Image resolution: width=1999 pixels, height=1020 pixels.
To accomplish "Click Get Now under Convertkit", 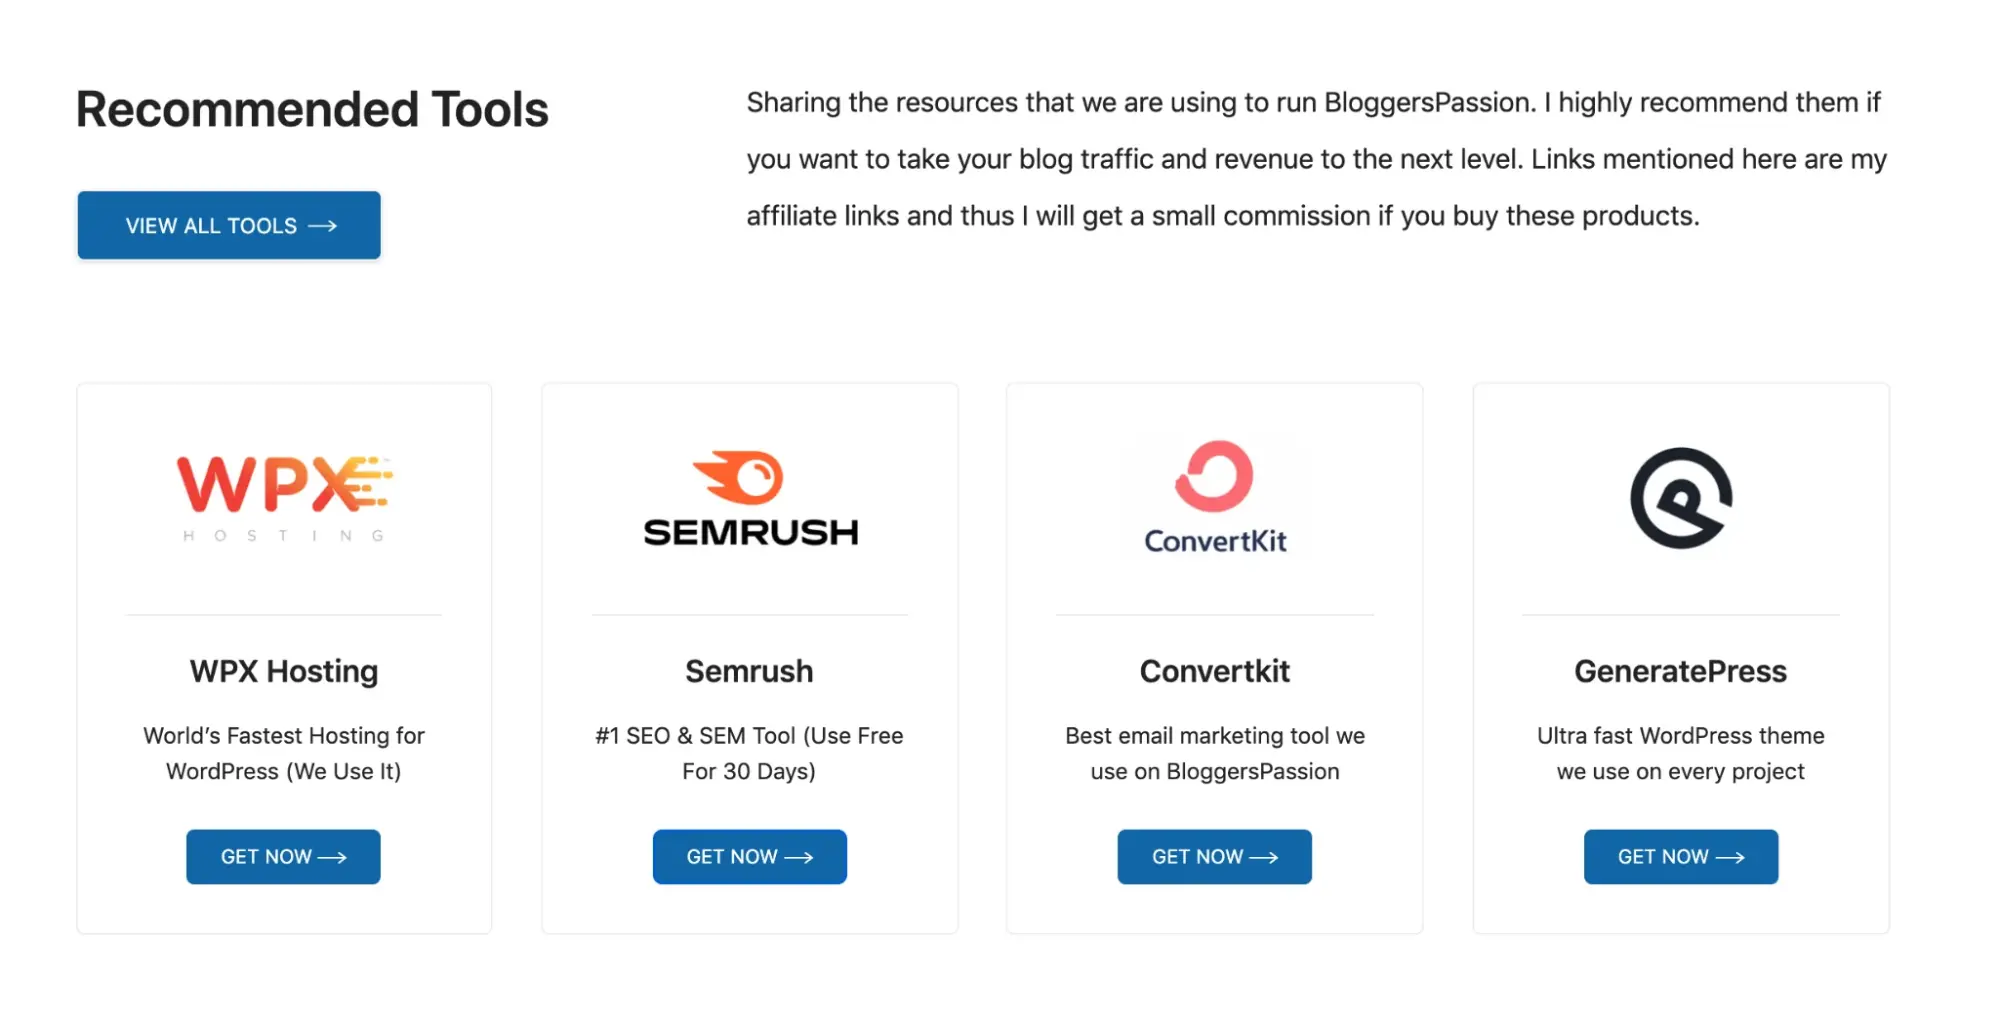I will (x=1215, y=857).
